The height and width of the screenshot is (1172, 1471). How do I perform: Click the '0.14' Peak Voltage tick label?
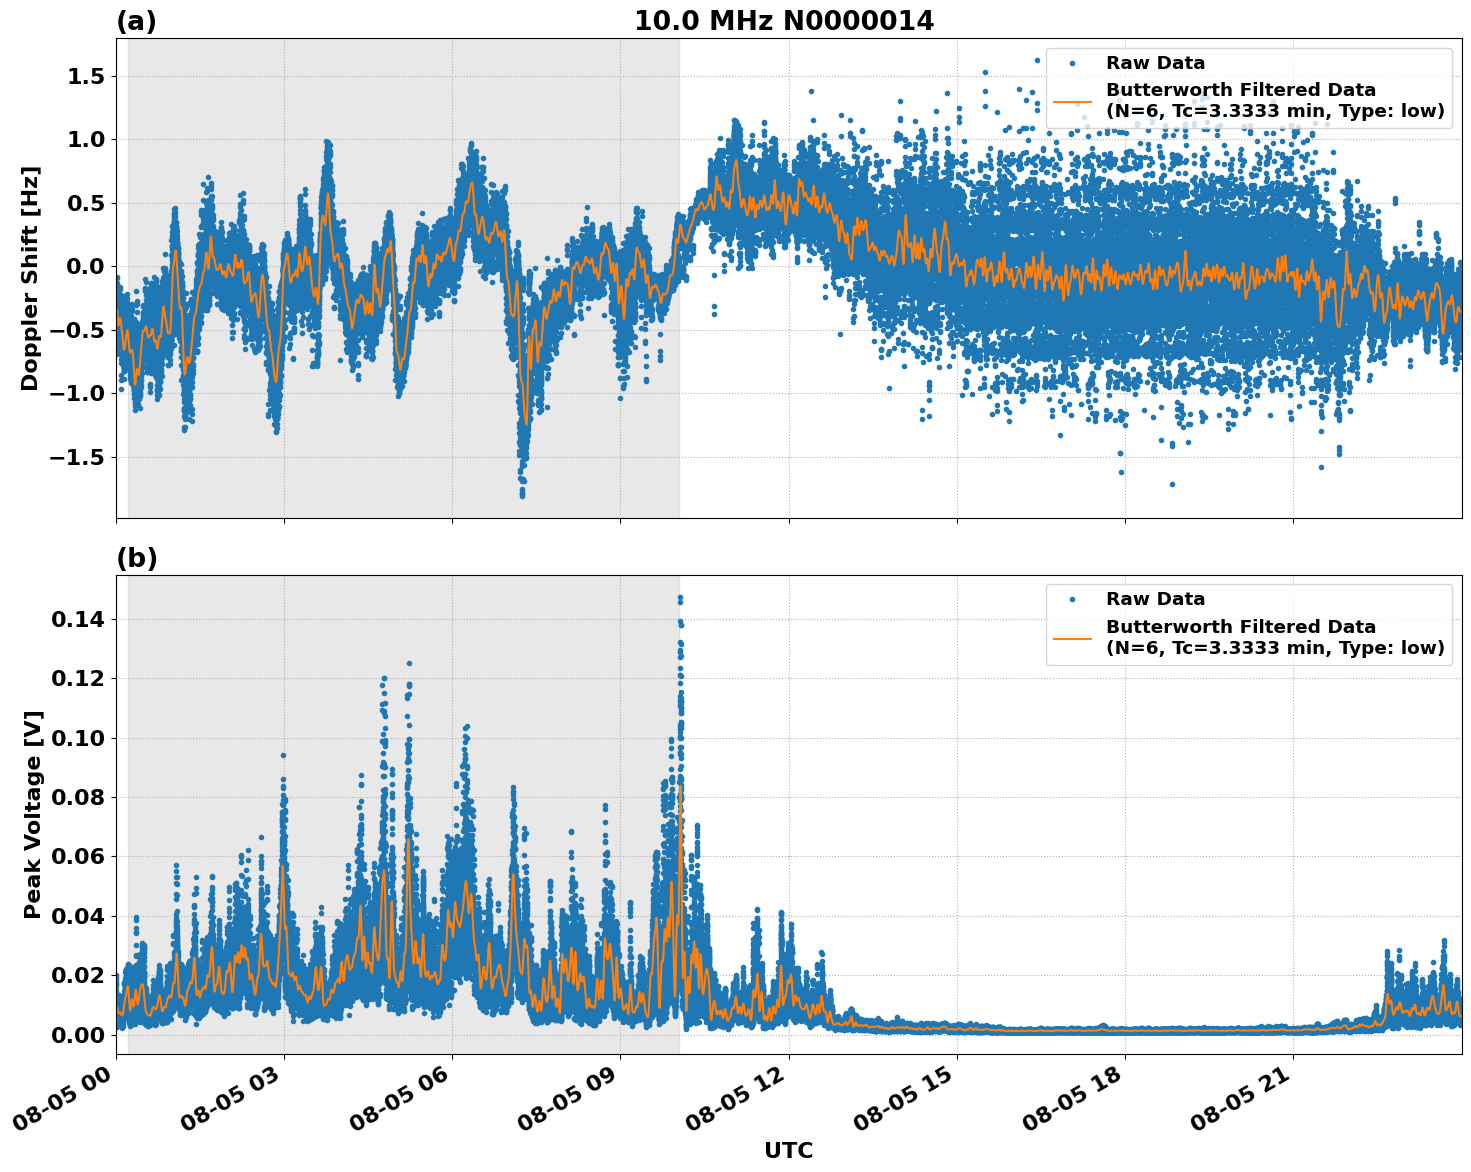(x=78, y=620)
